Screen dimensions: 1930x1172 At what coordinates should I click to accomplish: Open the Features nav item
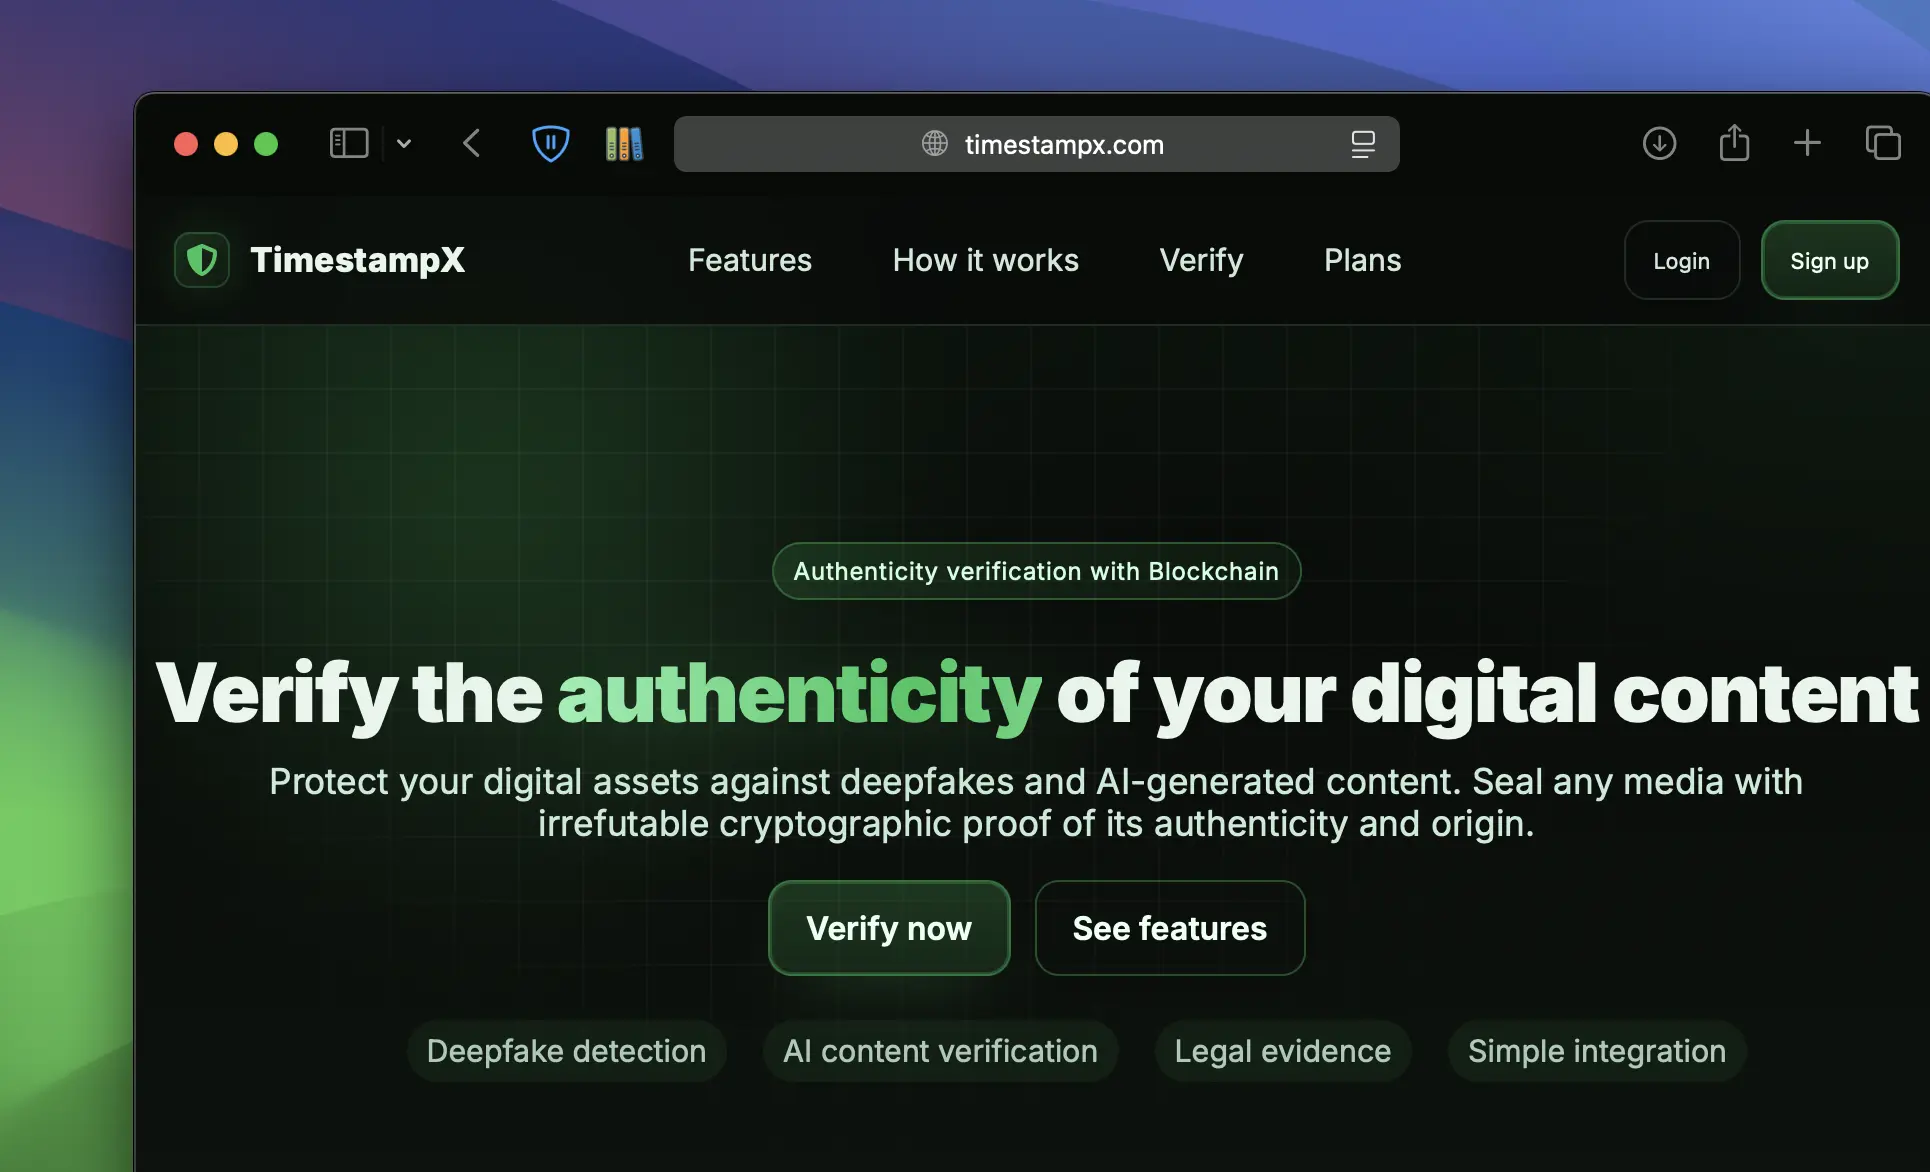click(x=750, y=260)
